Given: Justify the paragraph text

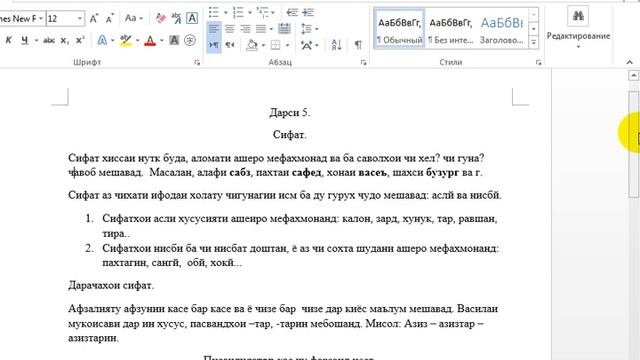Looking at the screenshot, I should tap(261, 29).
